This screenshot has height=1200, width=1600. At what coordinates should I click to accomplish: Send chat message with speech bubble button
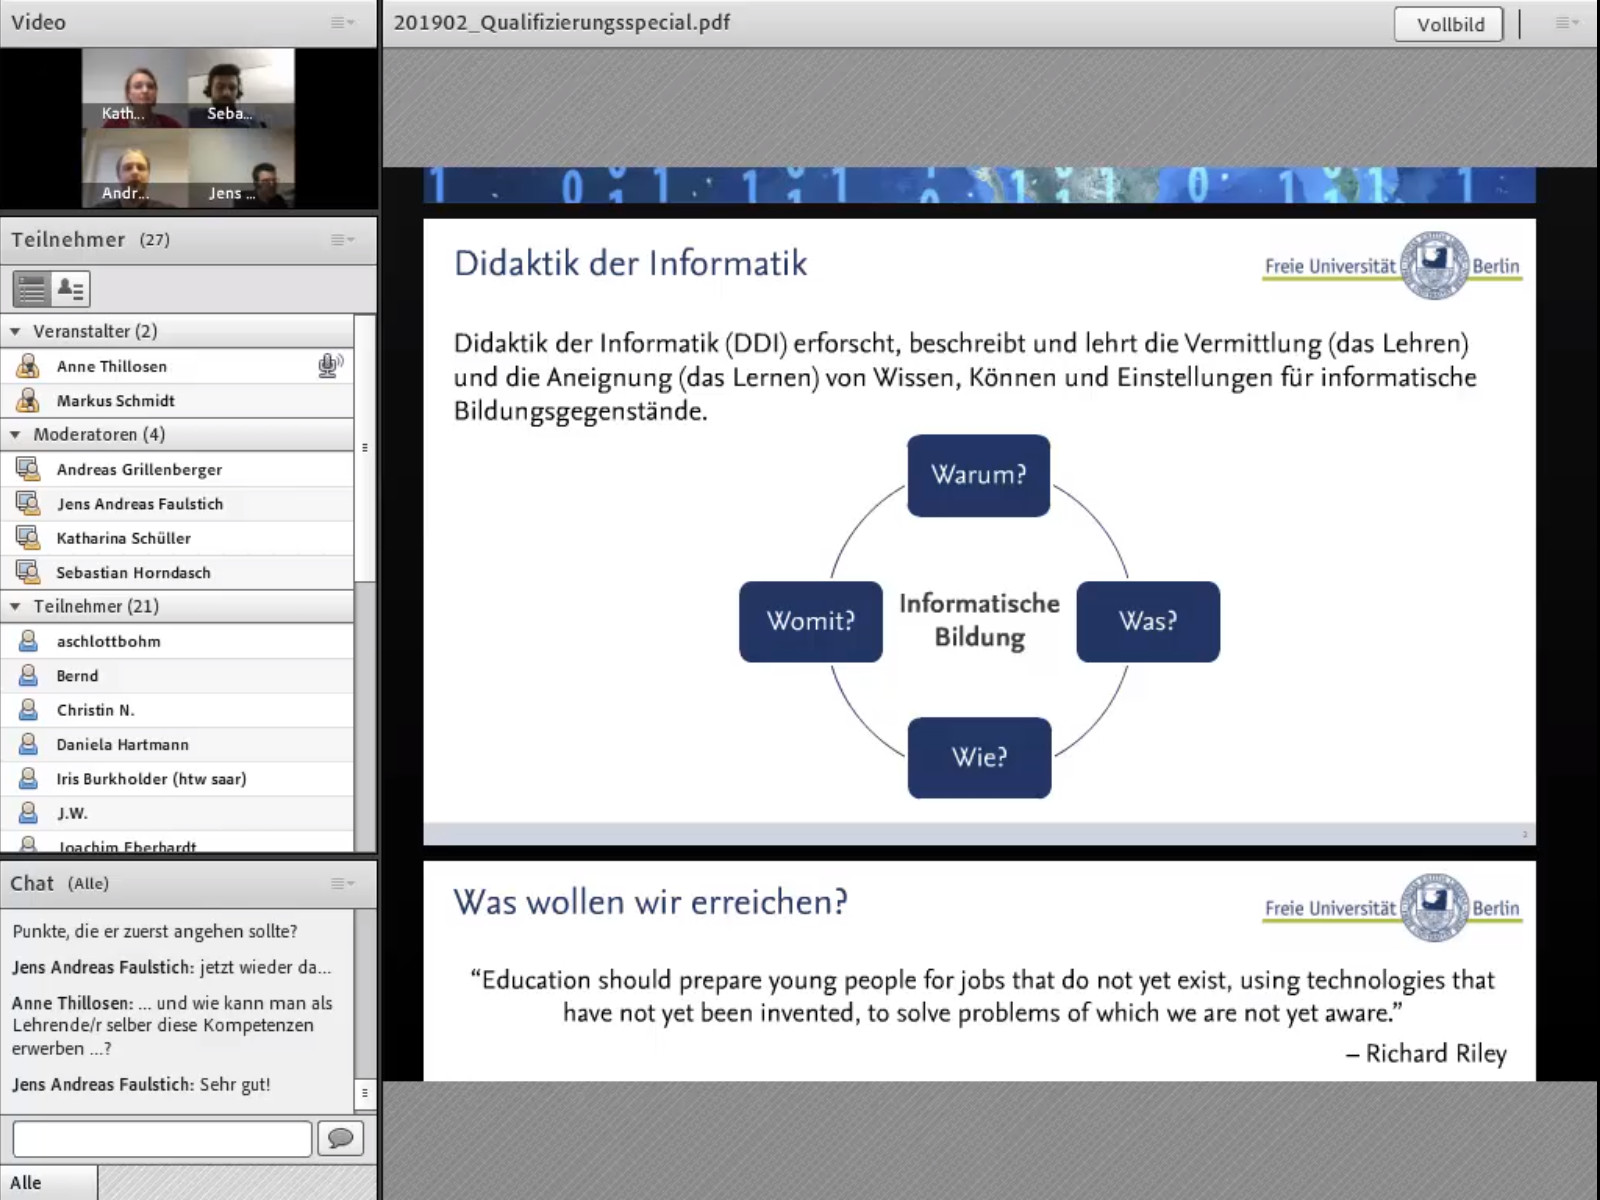click(x=340, y=1138)
